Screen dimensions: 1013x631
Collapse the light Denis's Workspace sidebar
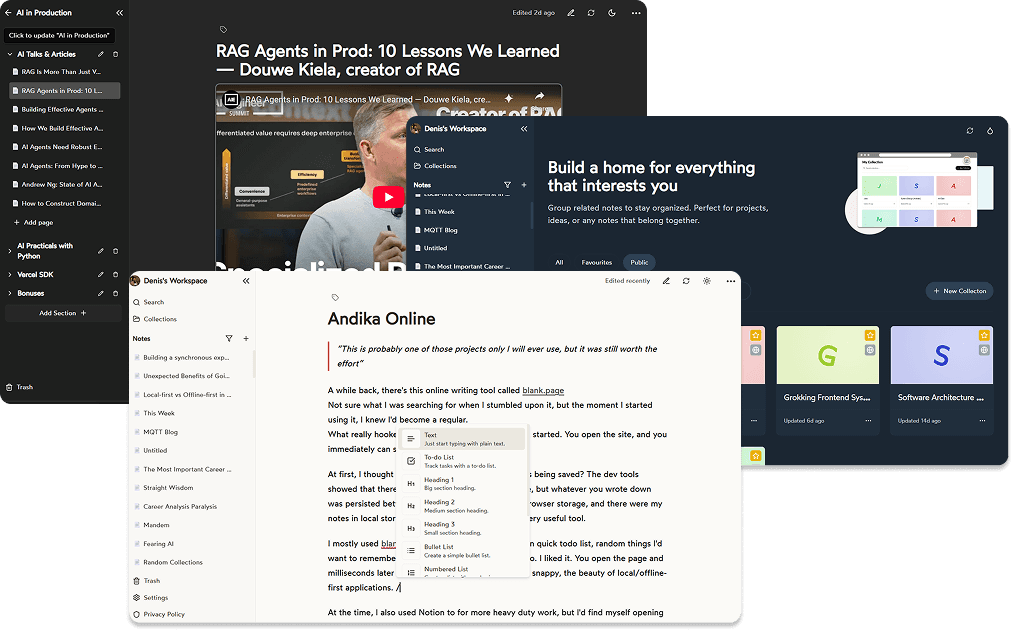pyautogui.click(x=246, y=282)
